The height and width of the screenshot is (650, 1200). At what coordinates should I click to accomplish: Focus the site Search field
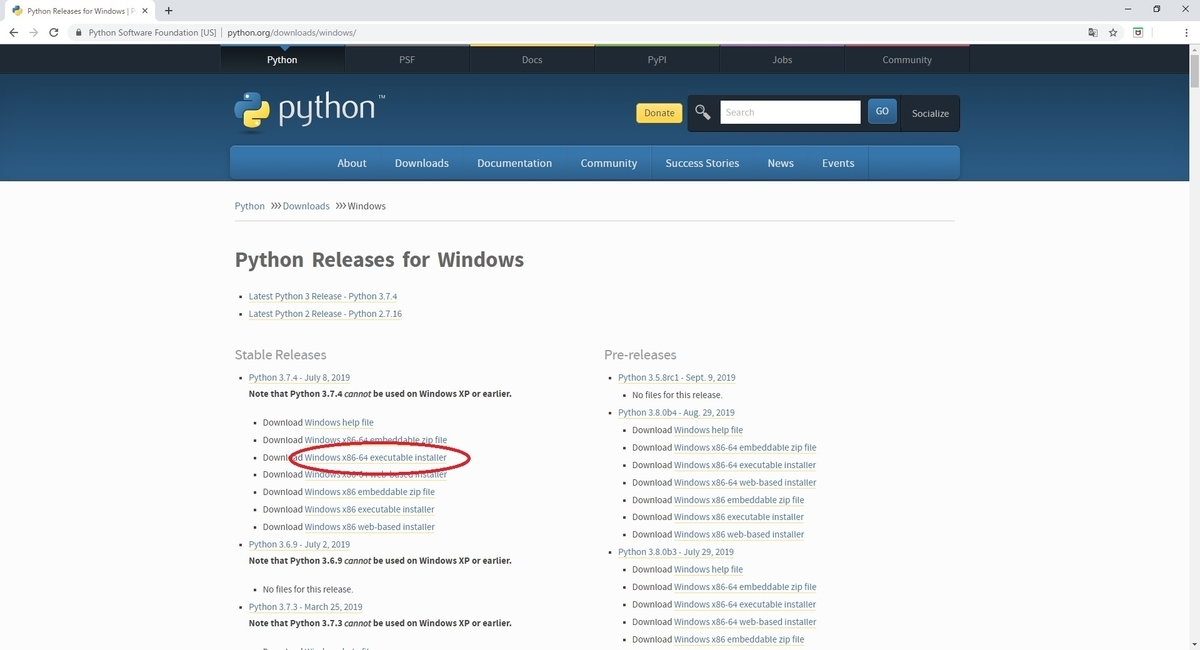pos(790,112)
